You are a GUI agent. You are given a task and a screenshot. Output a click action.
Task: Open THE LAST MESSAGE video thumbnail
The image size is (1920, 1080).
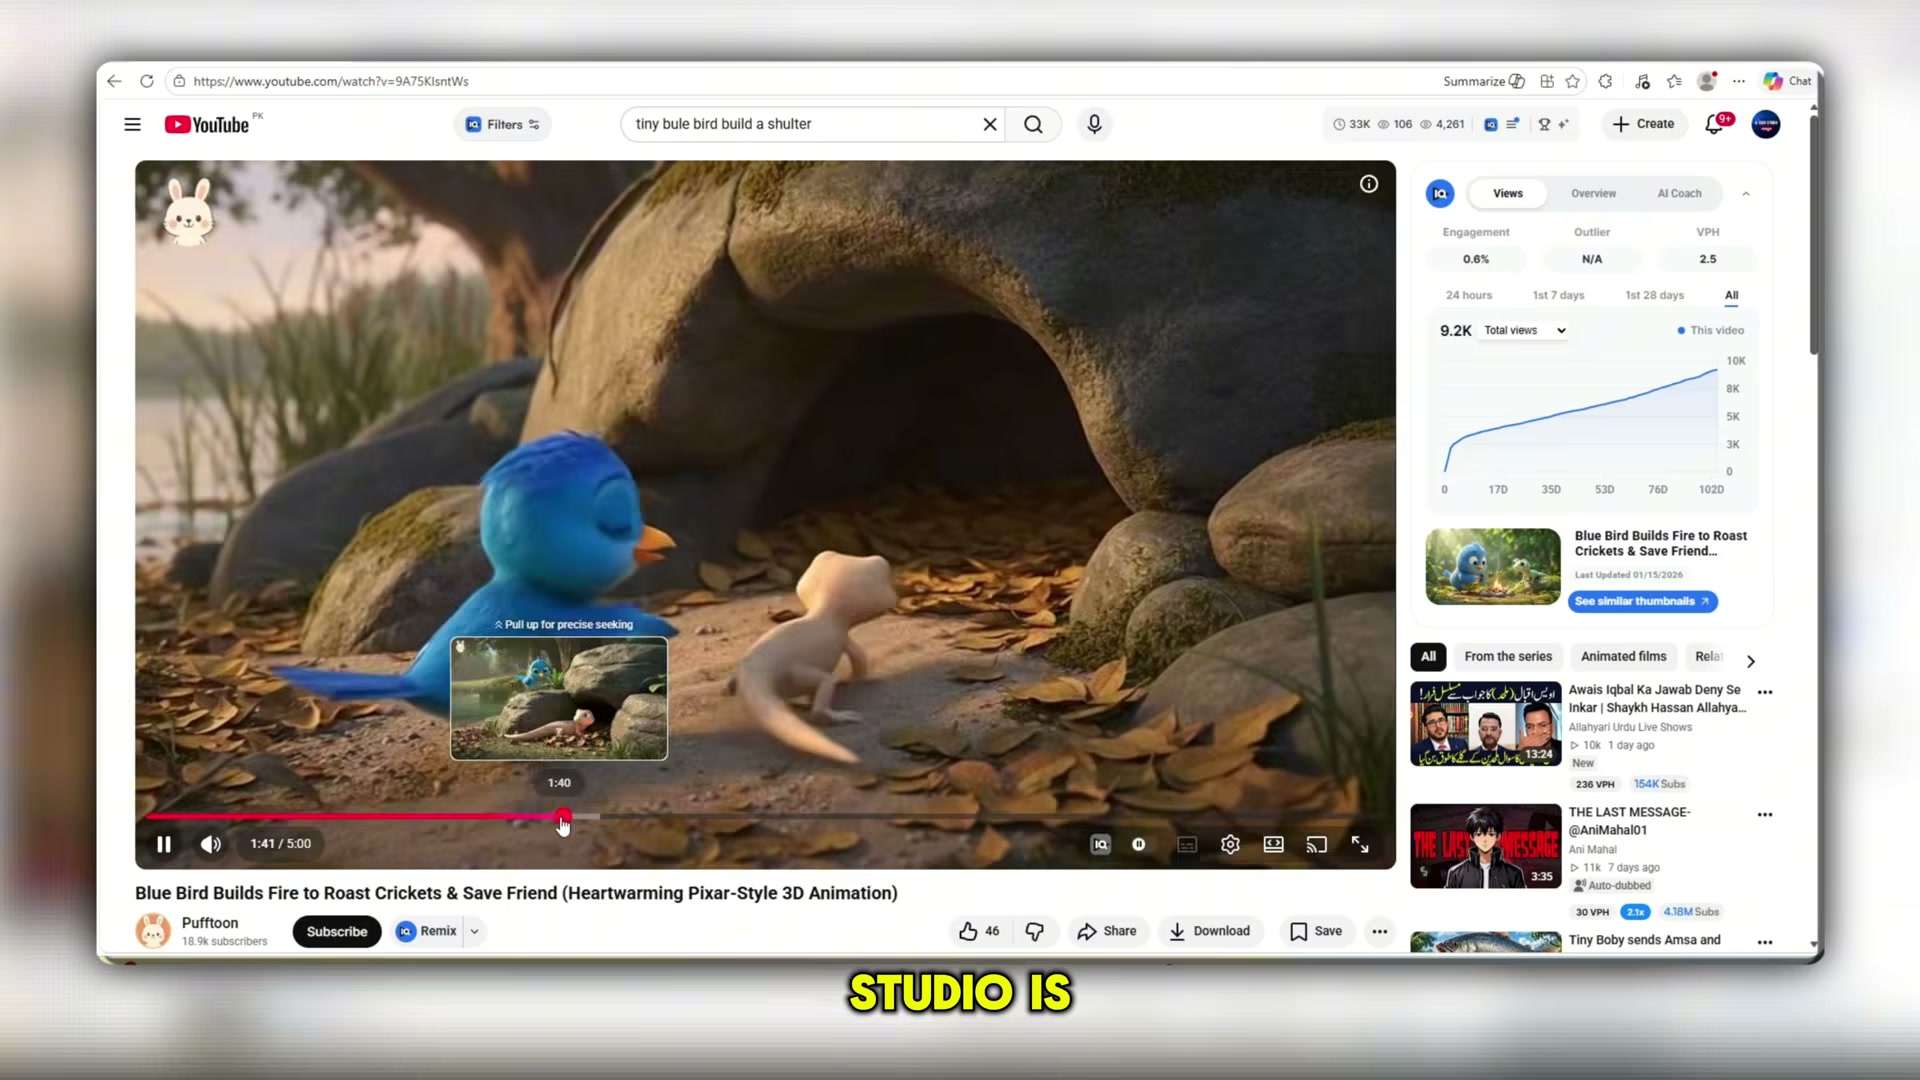point(1485,846)
